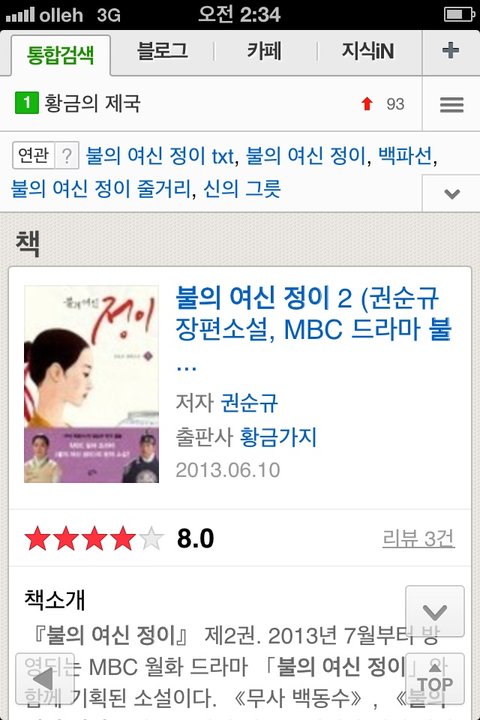The width and height of the screenshot is (480, 720).
Task: Expand the book introduction section
Action: coord(435,611)
